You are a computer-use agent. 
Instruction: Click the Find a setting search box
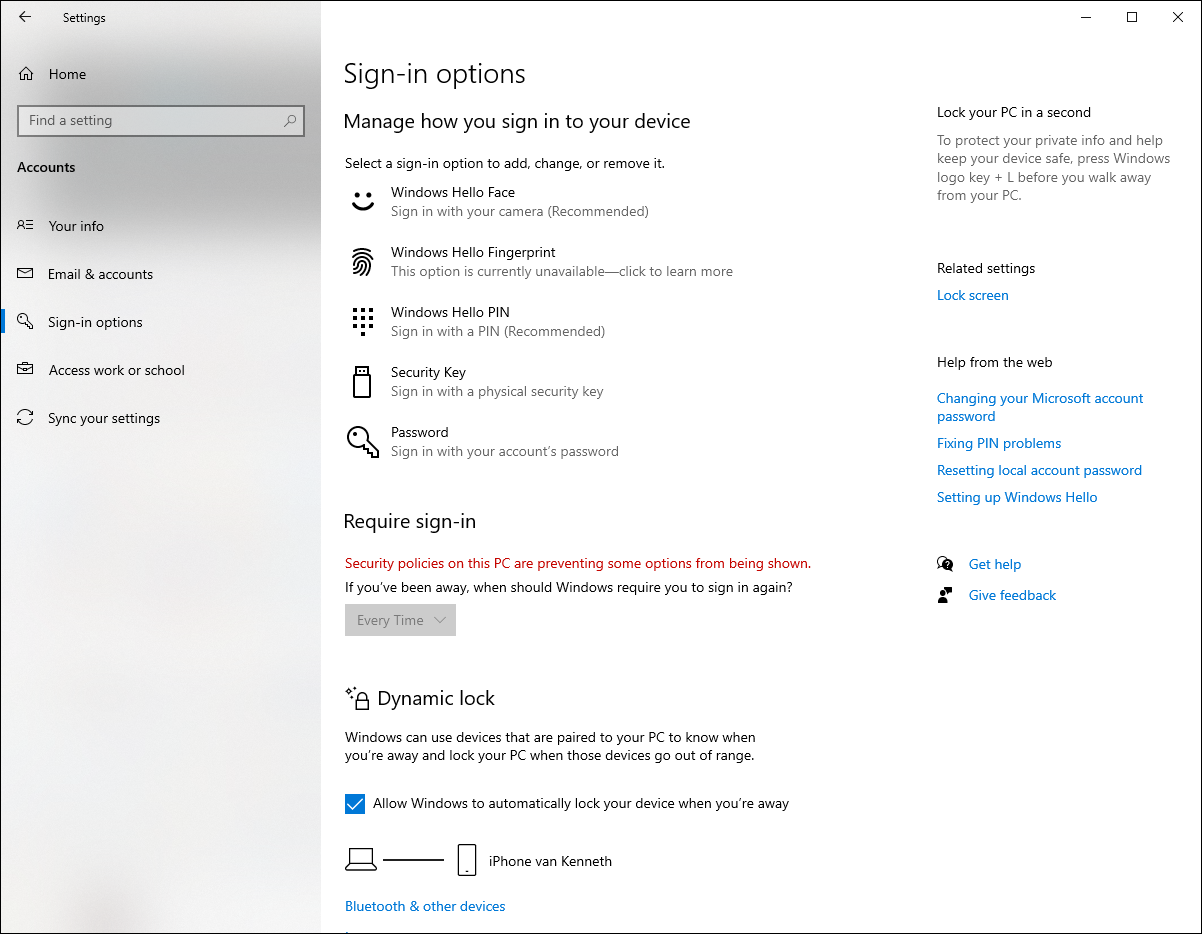[x=161, y=121]
